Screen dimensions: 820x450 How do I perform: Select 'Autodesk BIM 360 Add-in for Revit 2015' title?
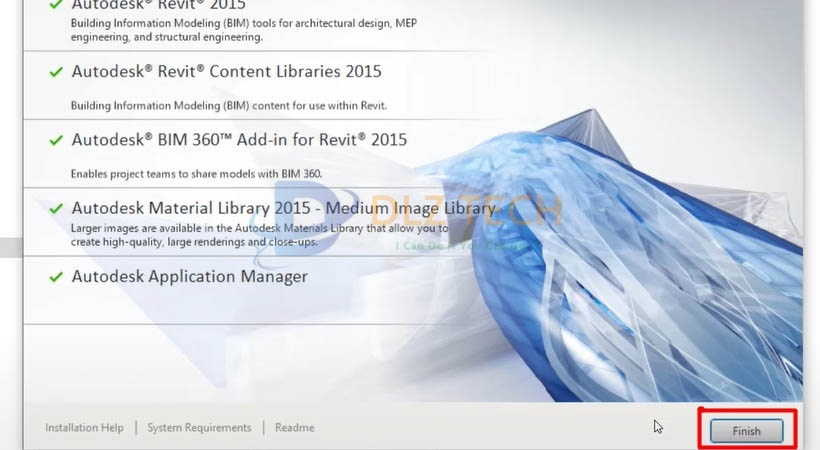(239, 140)
